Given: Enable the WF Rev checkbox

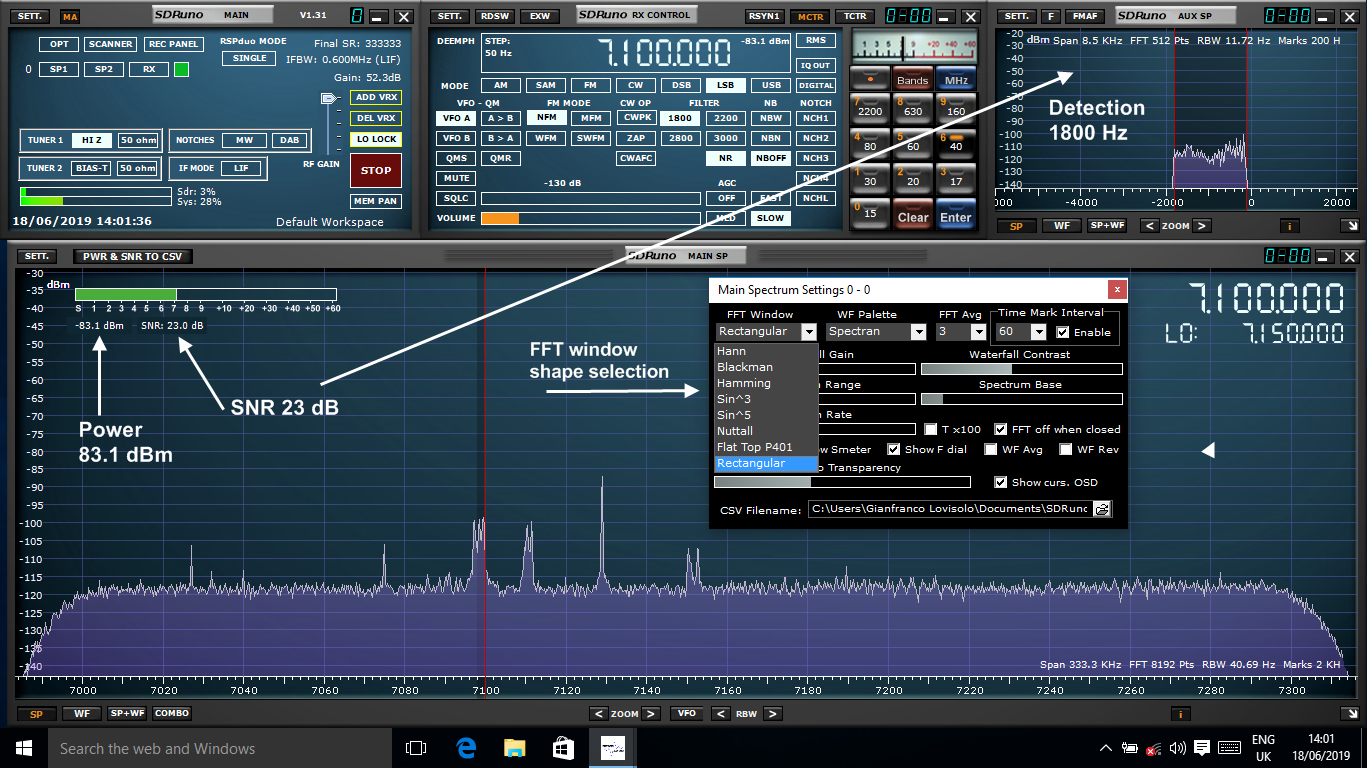Looking at the screenshot, I should point(1066,450).
